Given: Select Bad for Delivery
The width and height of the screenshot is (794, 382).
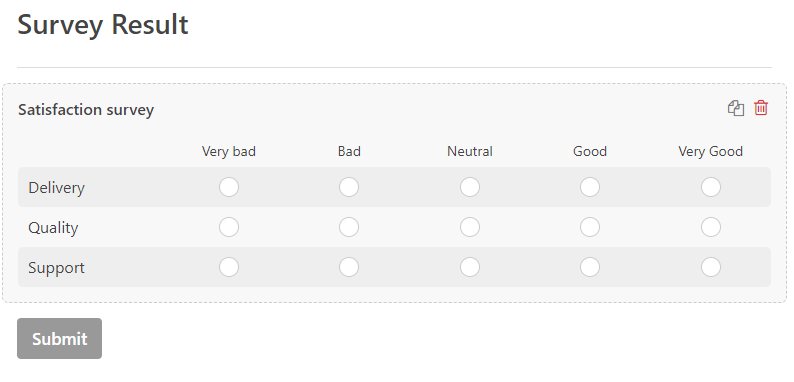Looking at the screenshot, I should [x=349, y=187].
